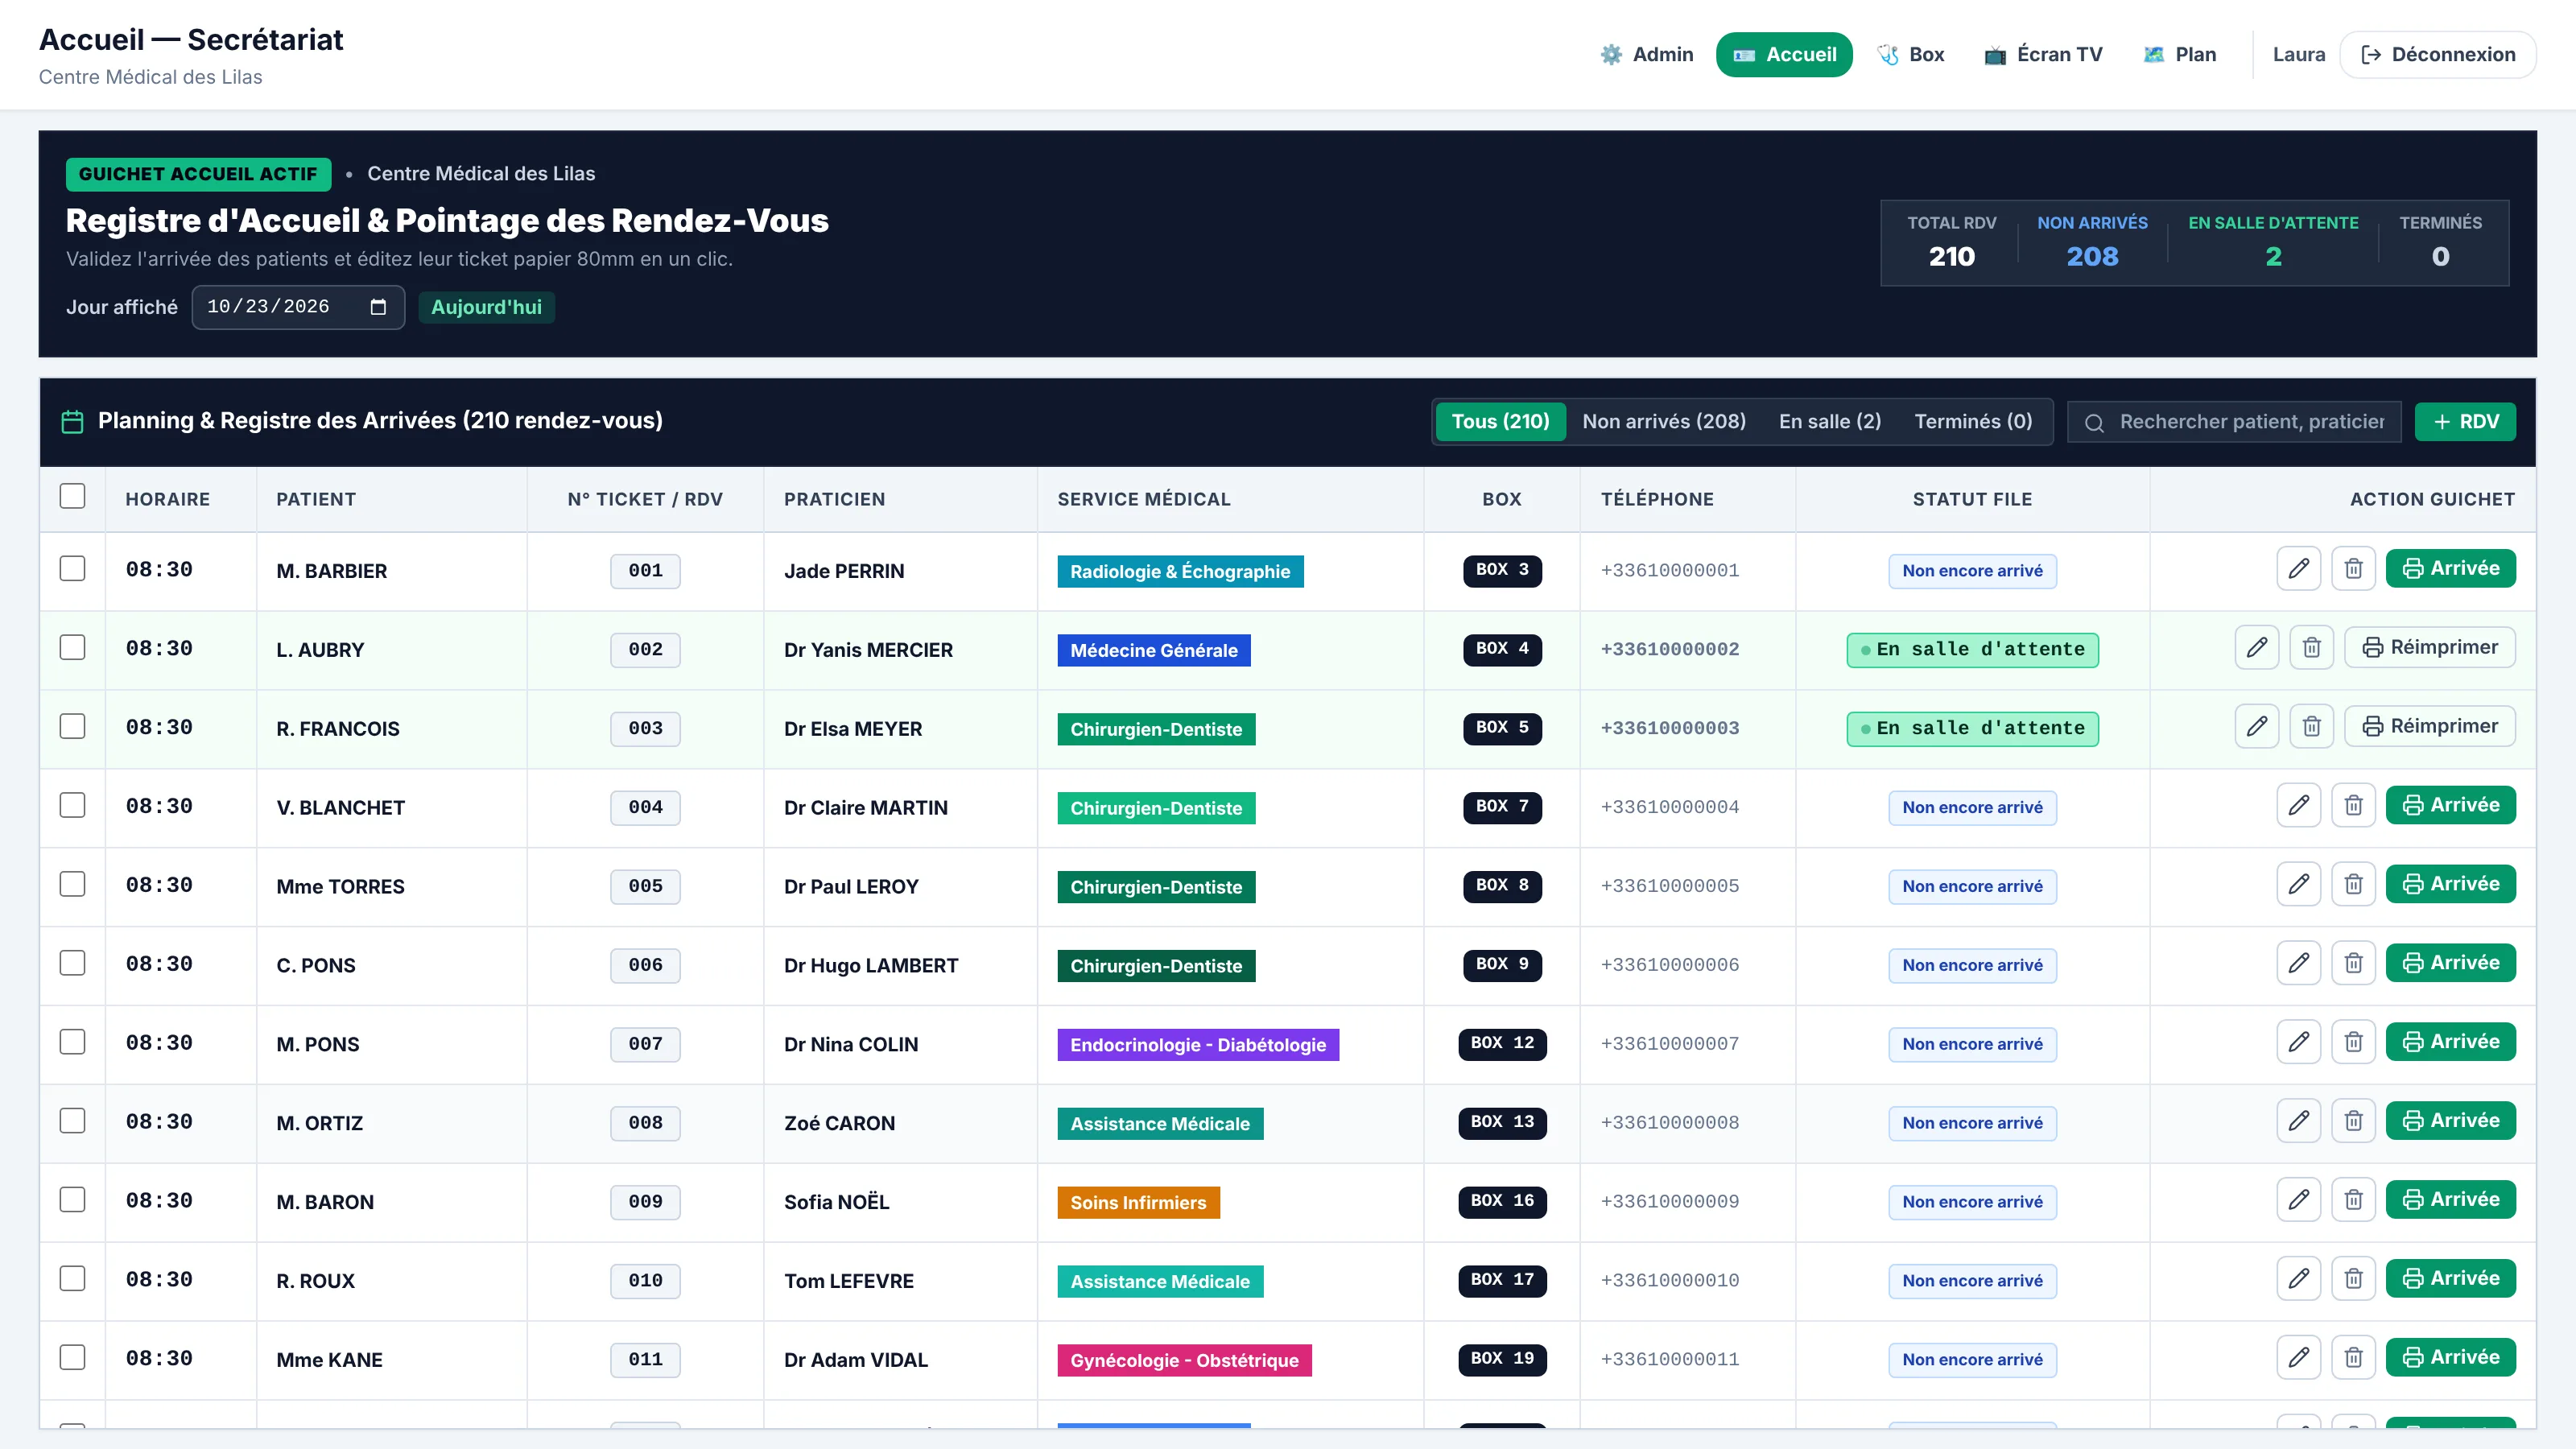Click trash icon on M. BARON row
2576x1449 pixels.
pos(2354,1201)
